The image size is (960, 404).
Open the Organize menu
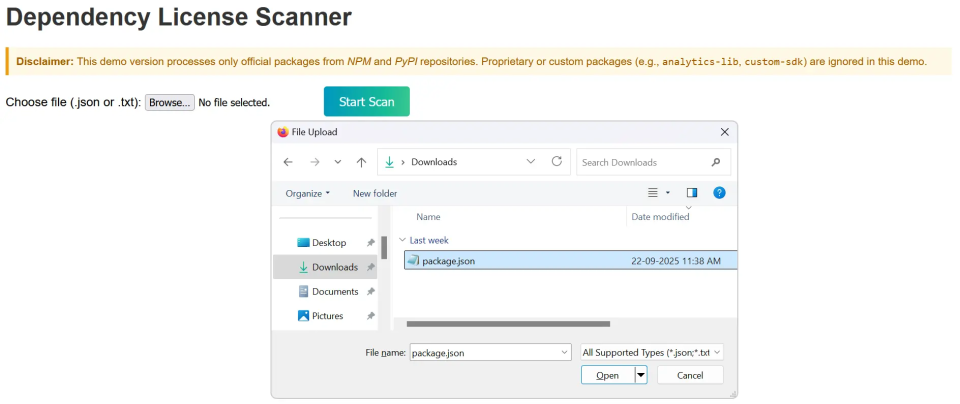(x=307, y=193)
